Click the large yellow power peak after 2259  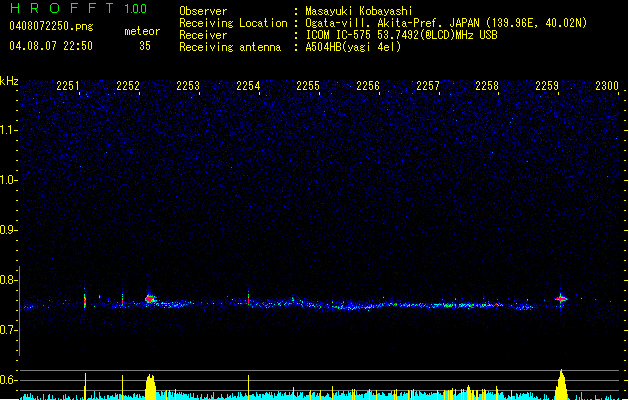coord(561,384)
